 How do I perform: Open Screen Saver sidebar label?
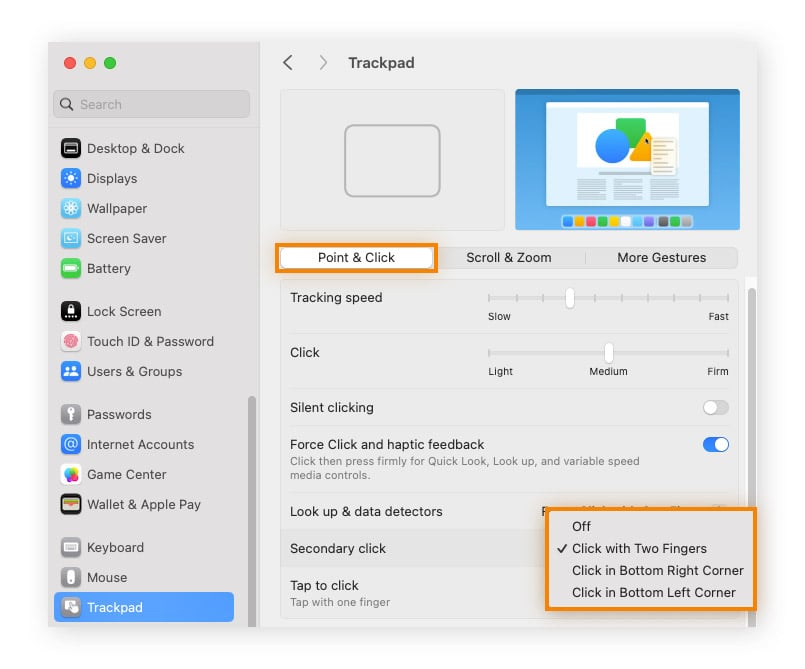127,238
